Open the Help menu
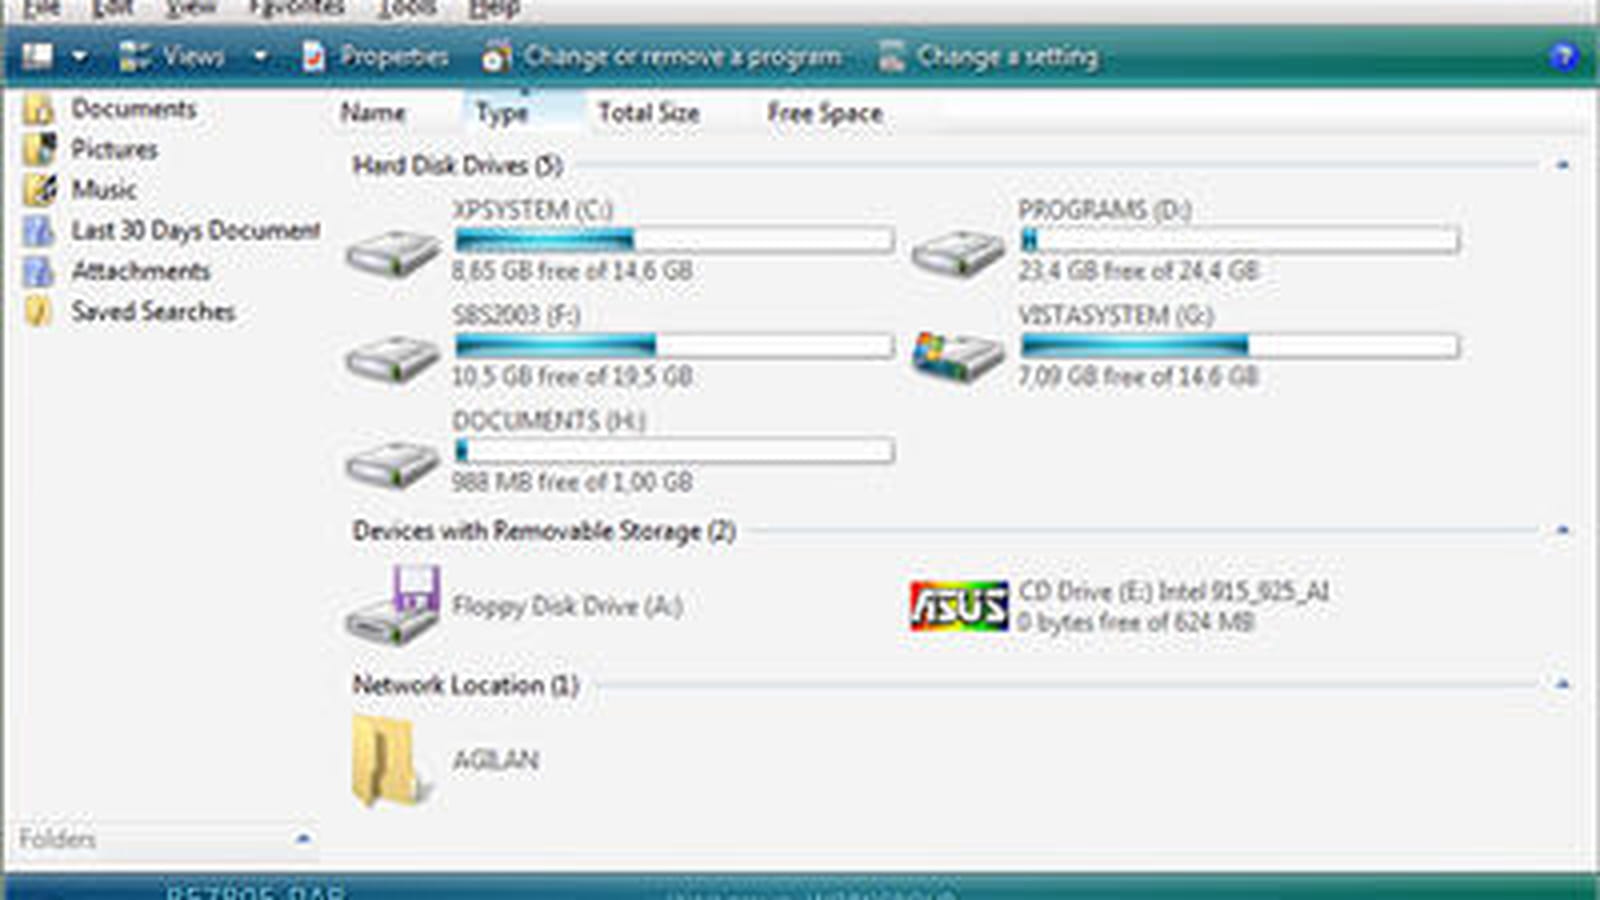 coord(494,8)
